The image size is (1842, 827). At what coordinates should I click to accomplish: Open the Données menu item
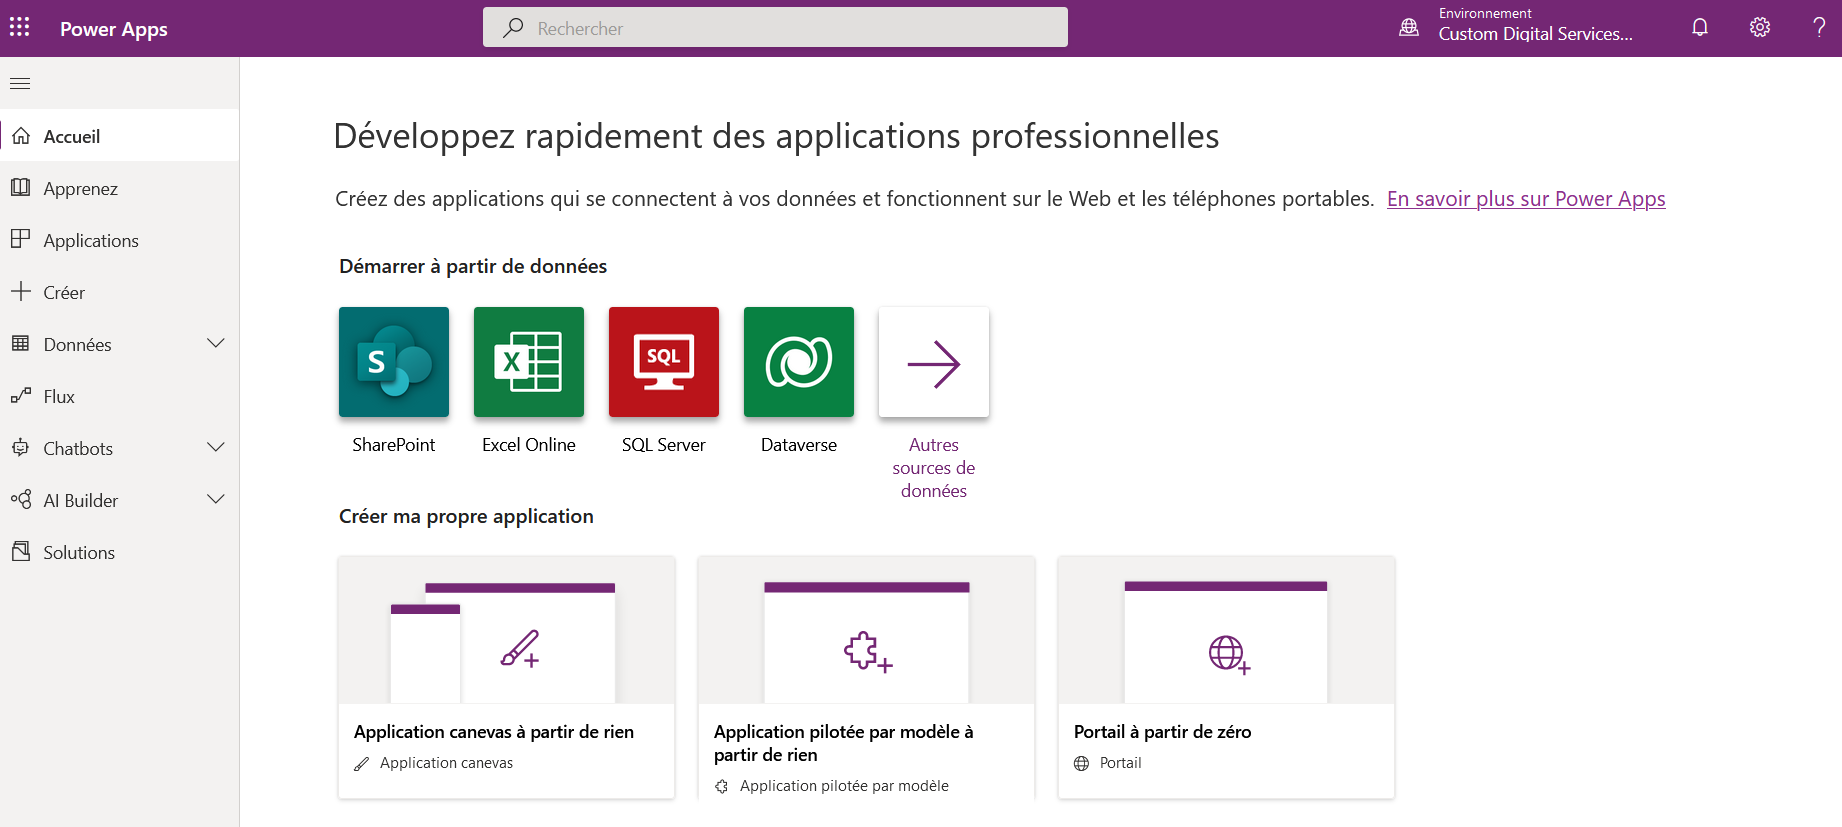click(120, 343)
